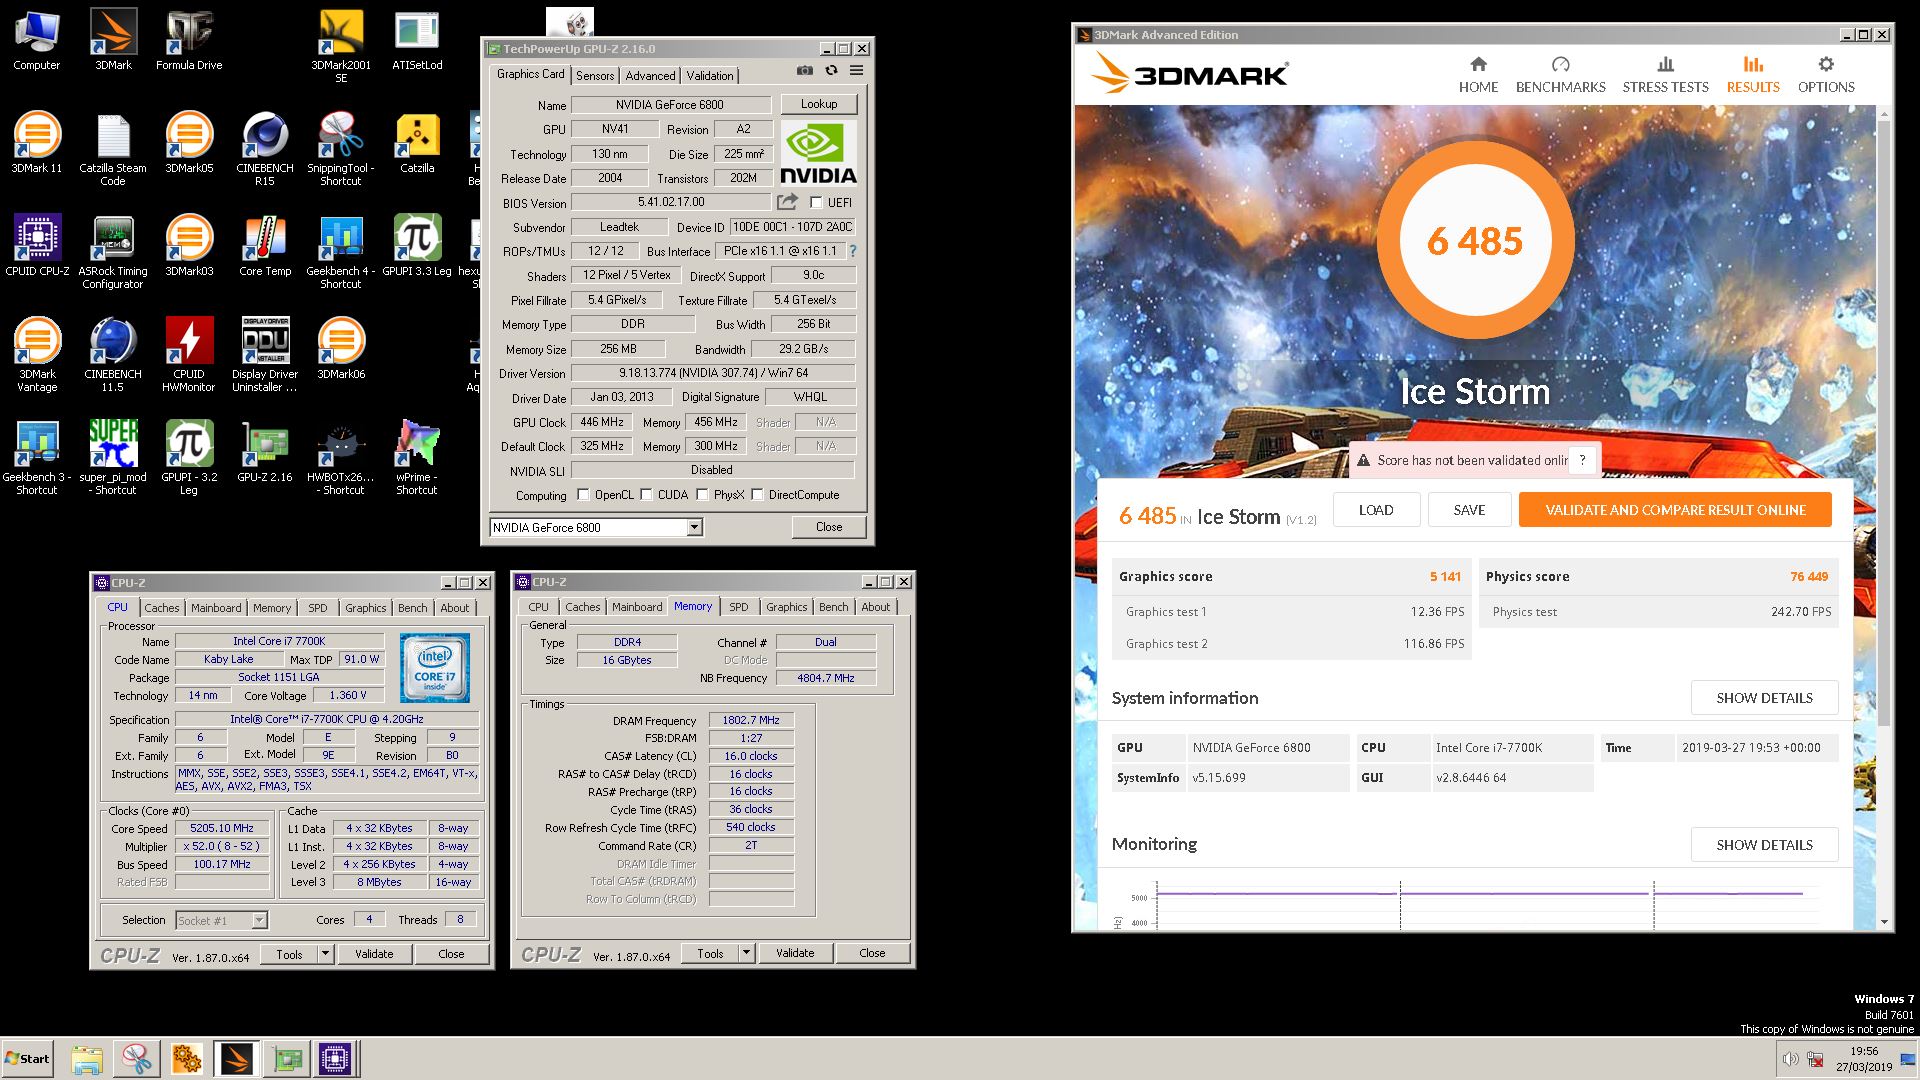Expand the Tools dropdown arrow in CPU-Z CPU window

click(x=325, y=954)
